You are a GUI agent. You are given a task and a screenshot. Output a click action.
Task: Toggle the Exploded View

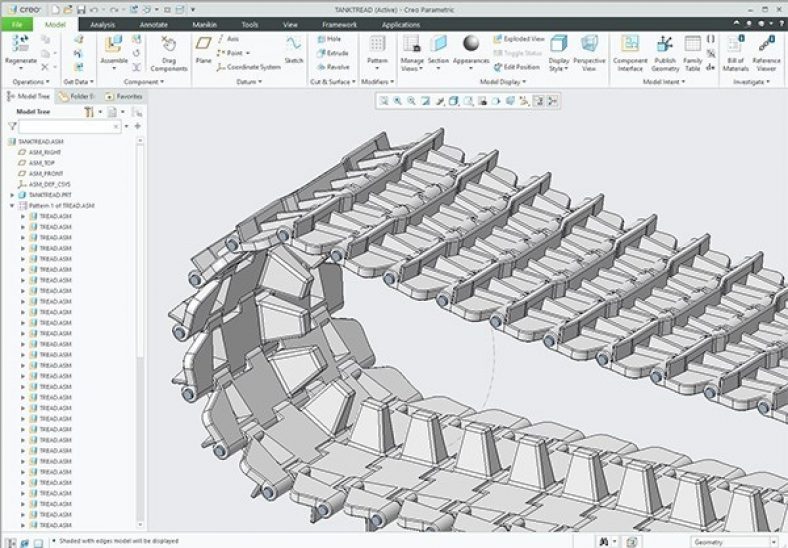[518, 38]
